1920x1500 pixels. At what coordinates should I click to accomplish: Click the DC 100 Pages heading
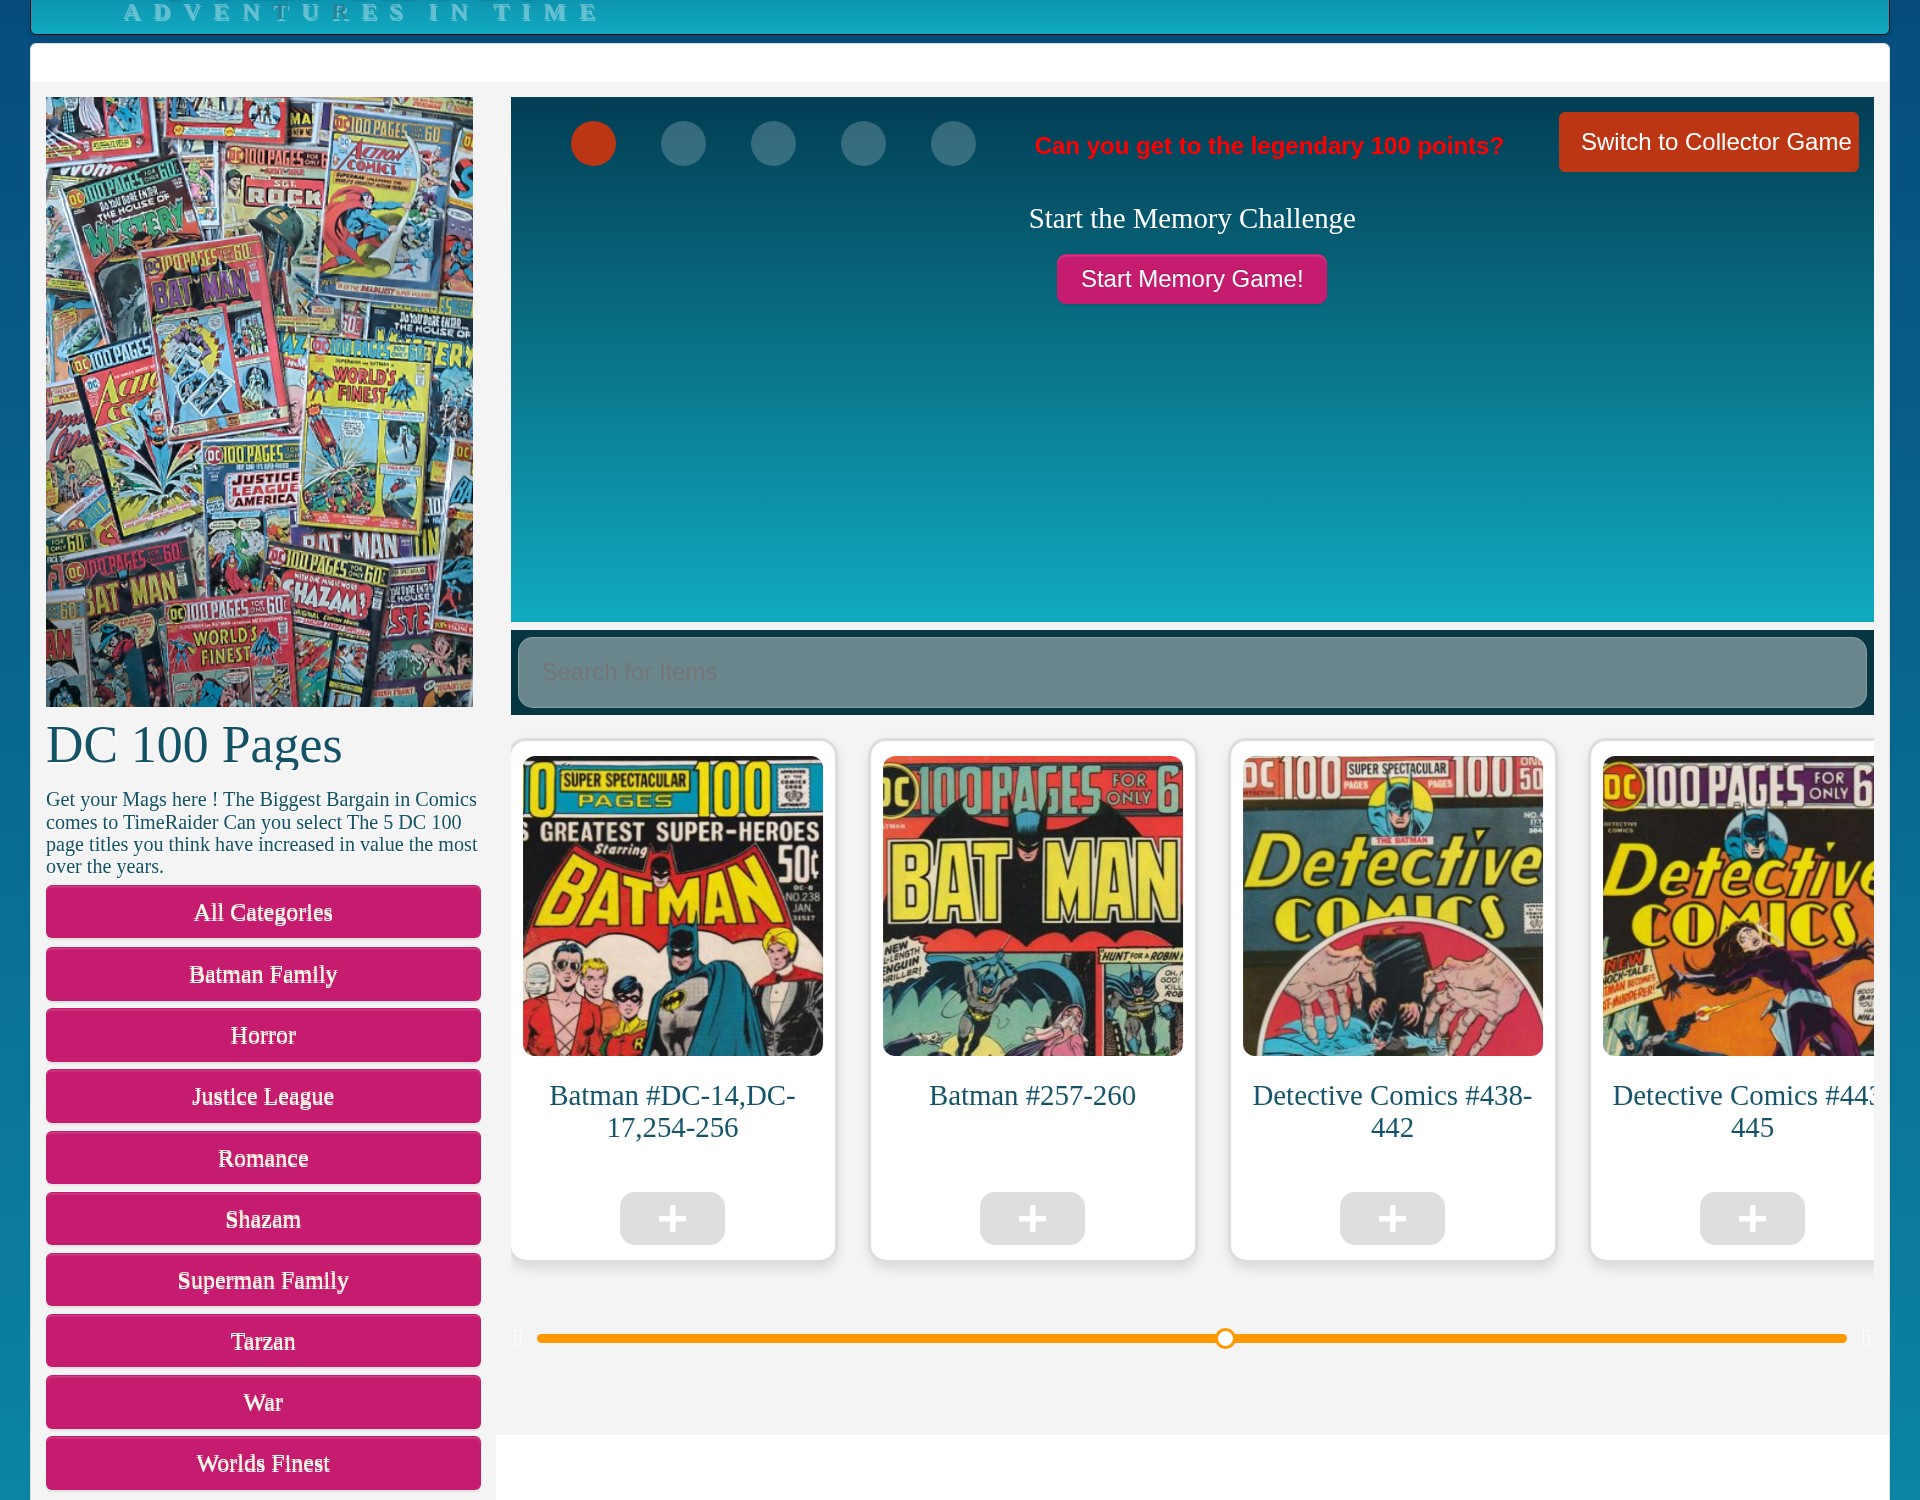click(x=194, y=745)
